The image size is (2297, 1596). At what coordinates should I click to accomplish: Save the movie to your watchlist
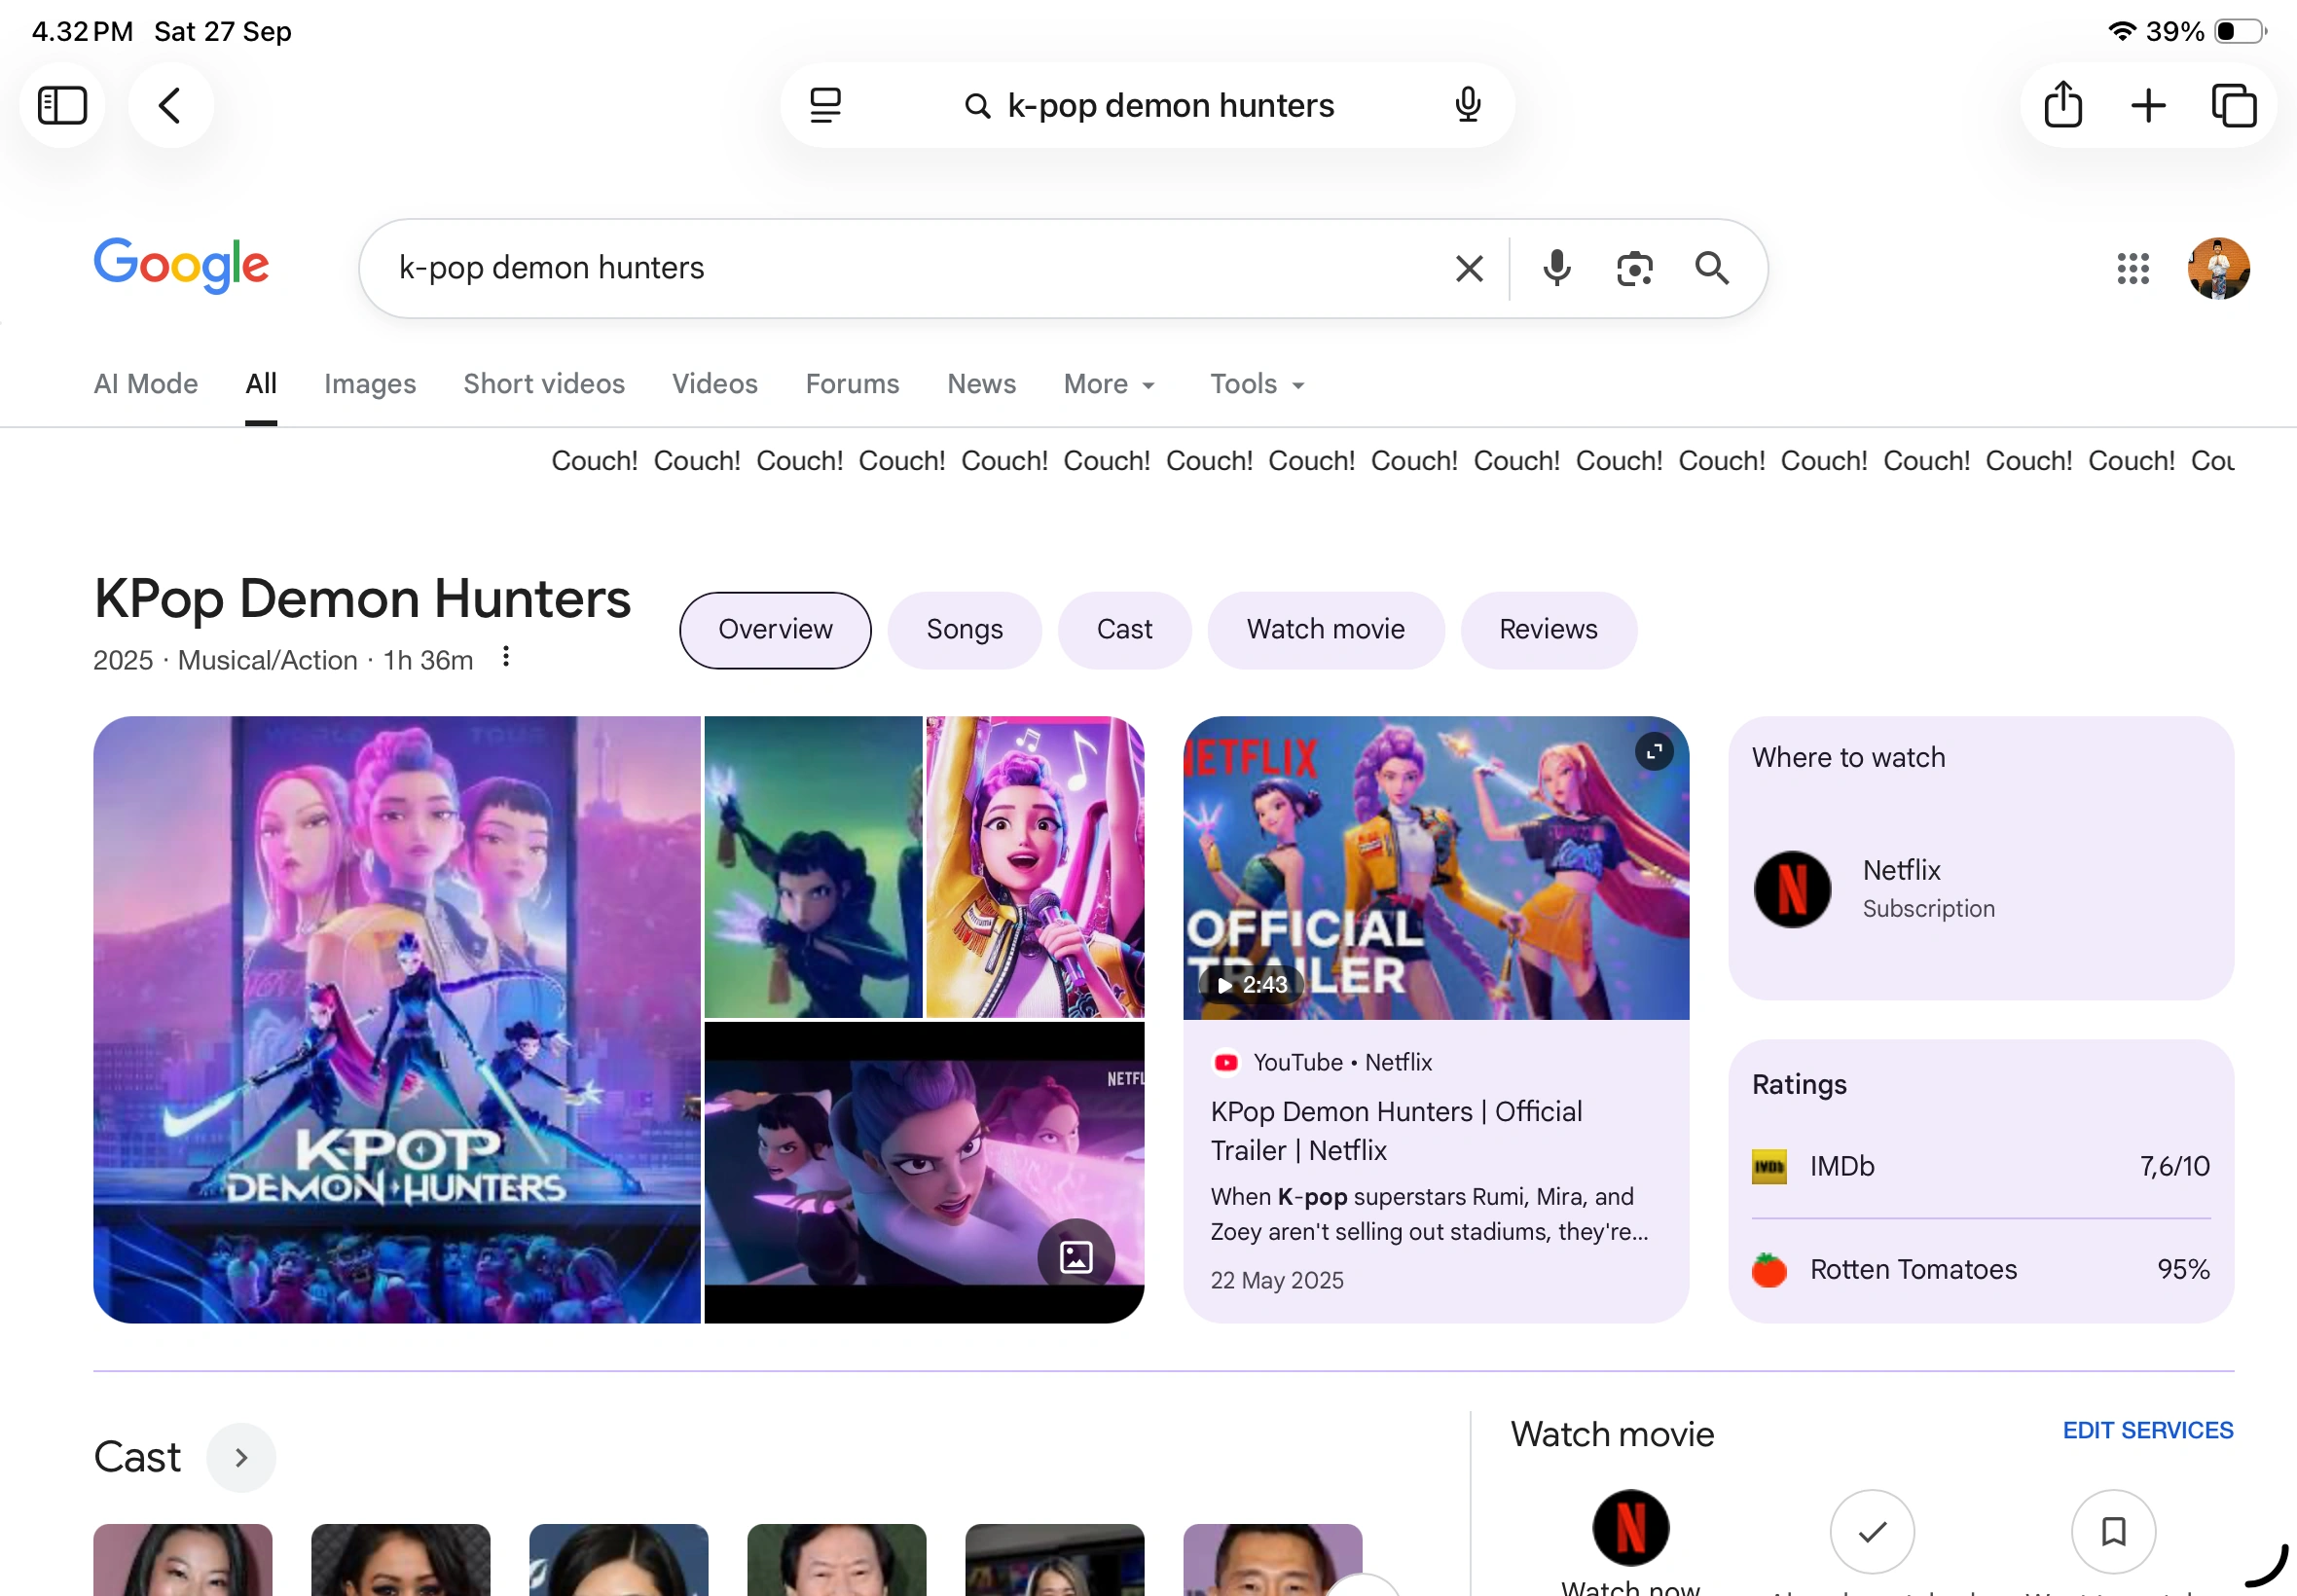click(x=2114, y=1531)
